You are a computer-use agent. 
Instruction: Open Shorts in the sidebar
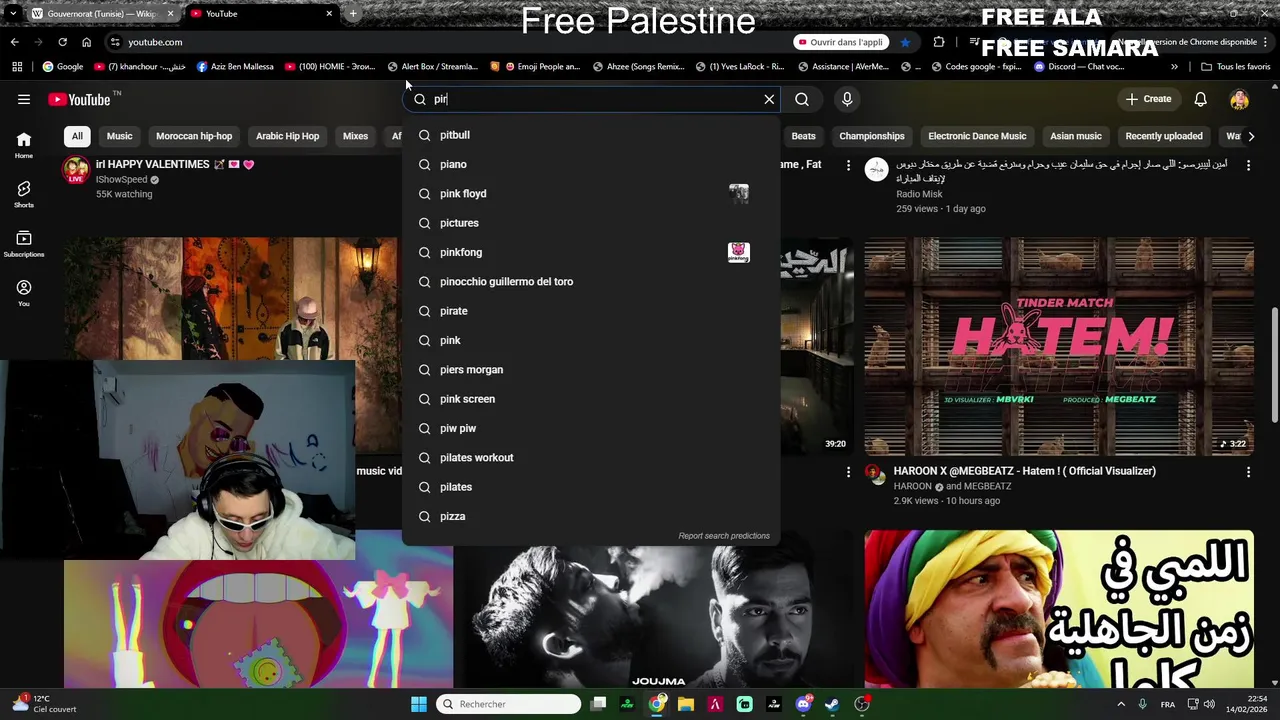coord(24,194)
